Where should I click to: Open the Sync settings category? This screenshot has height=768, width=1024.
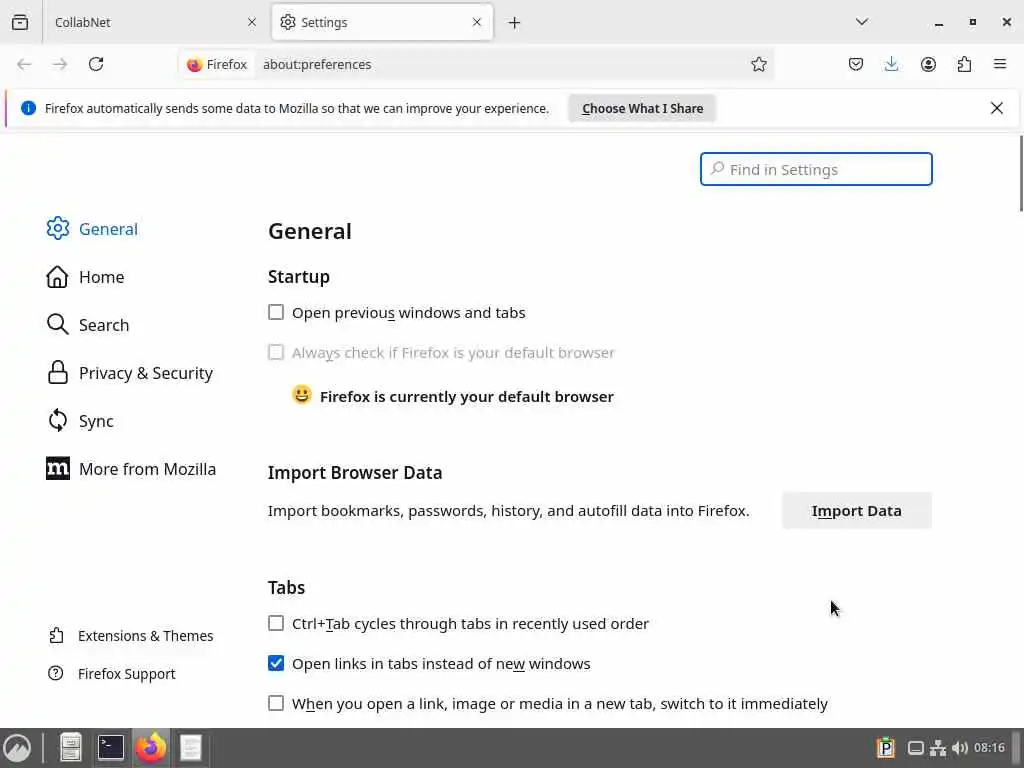point(80,421)
